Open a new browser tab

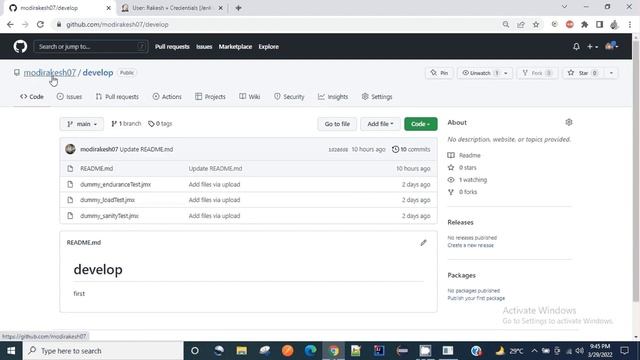pyautogui.click(x=238, y=8)
